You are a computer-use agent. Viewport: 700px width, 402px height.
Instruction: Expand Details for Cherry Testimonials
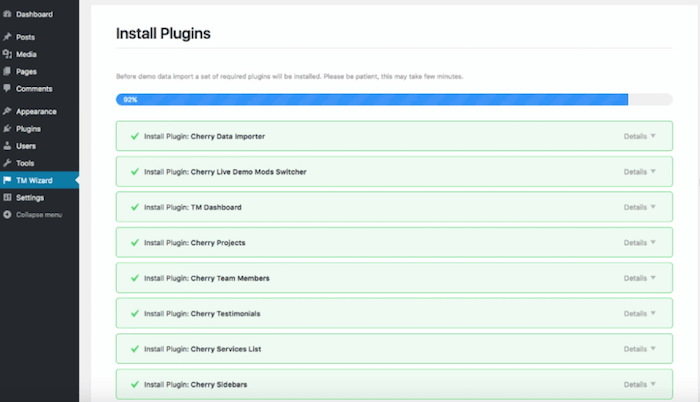click(639, 314)
